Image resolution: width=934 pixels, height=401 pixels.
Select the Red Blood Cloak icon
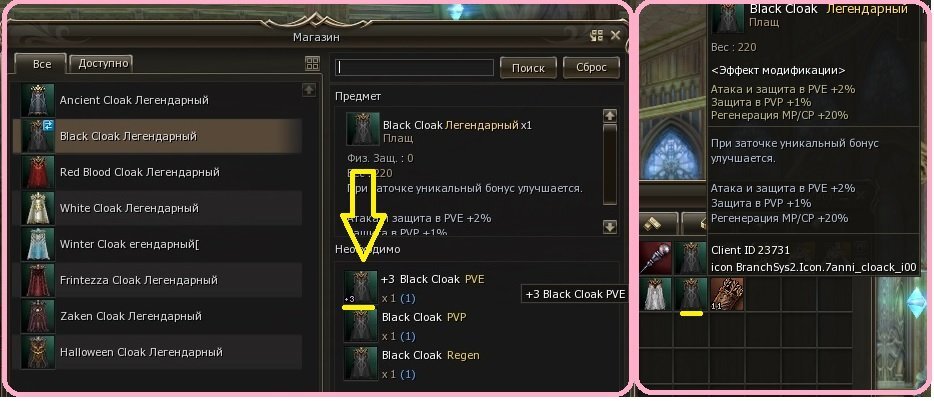point(38,172)
